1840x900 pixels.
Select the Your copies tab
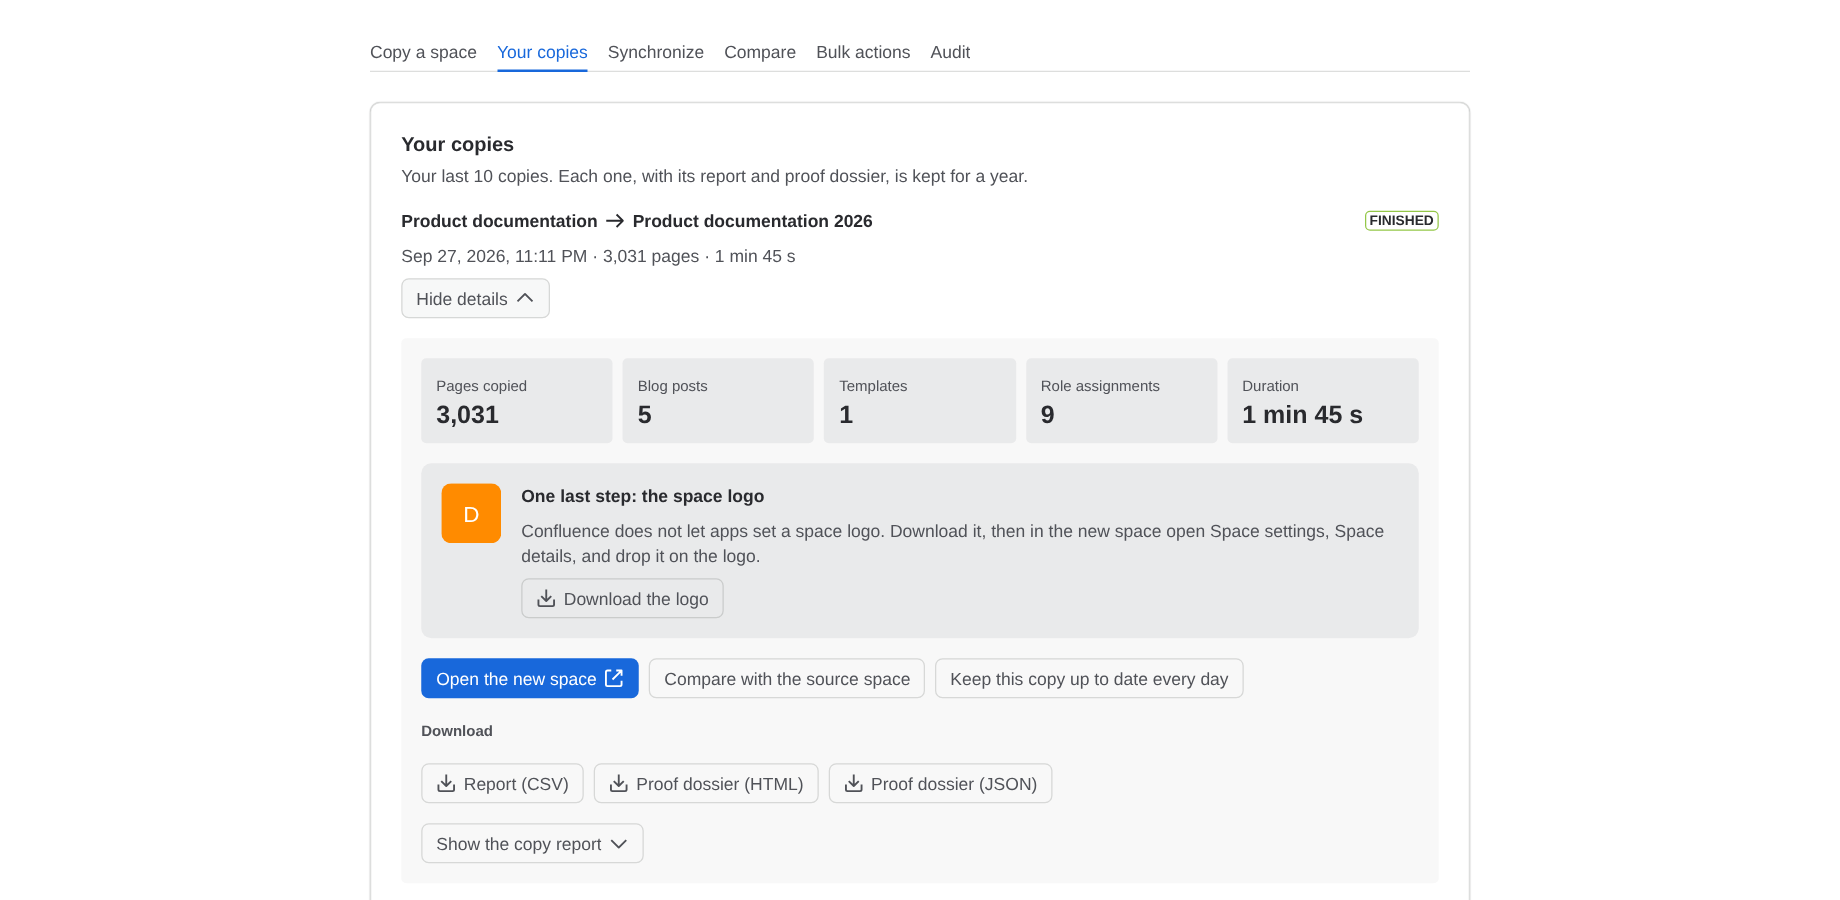(542, 52)
